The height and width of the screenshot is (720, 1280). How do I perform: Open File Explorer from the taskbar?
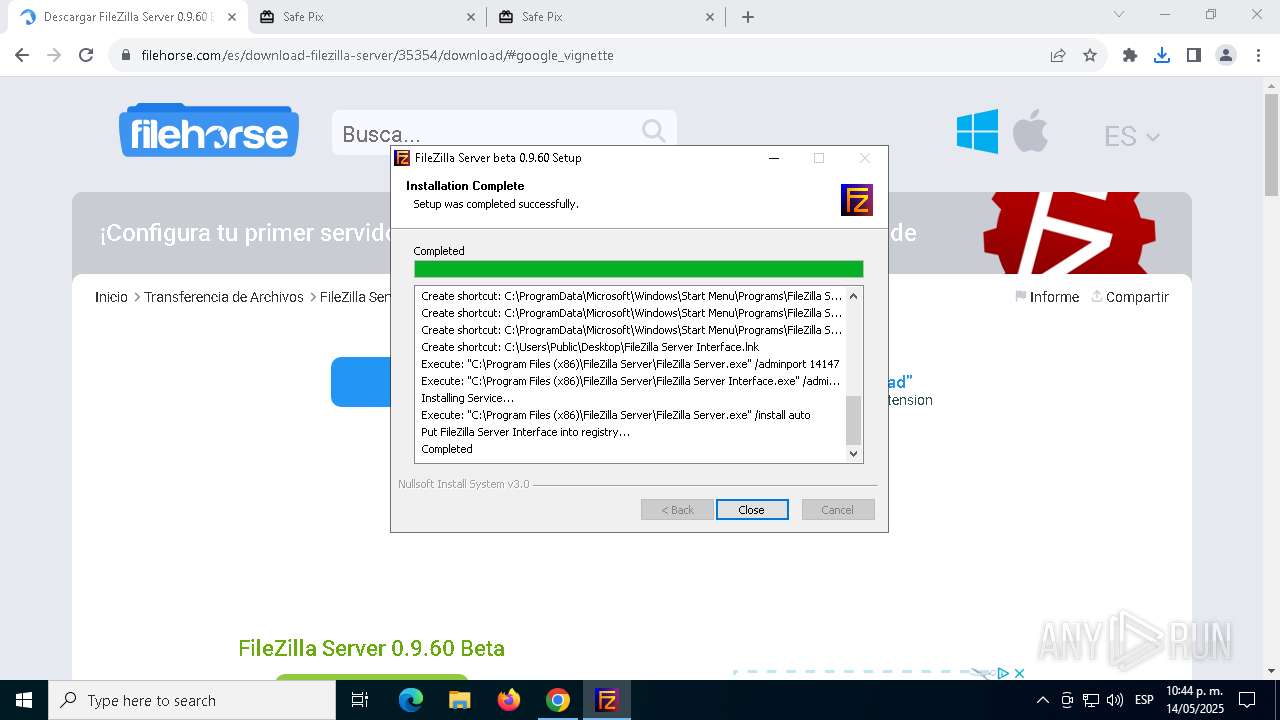pyautogui.click(x=460, y=700)
